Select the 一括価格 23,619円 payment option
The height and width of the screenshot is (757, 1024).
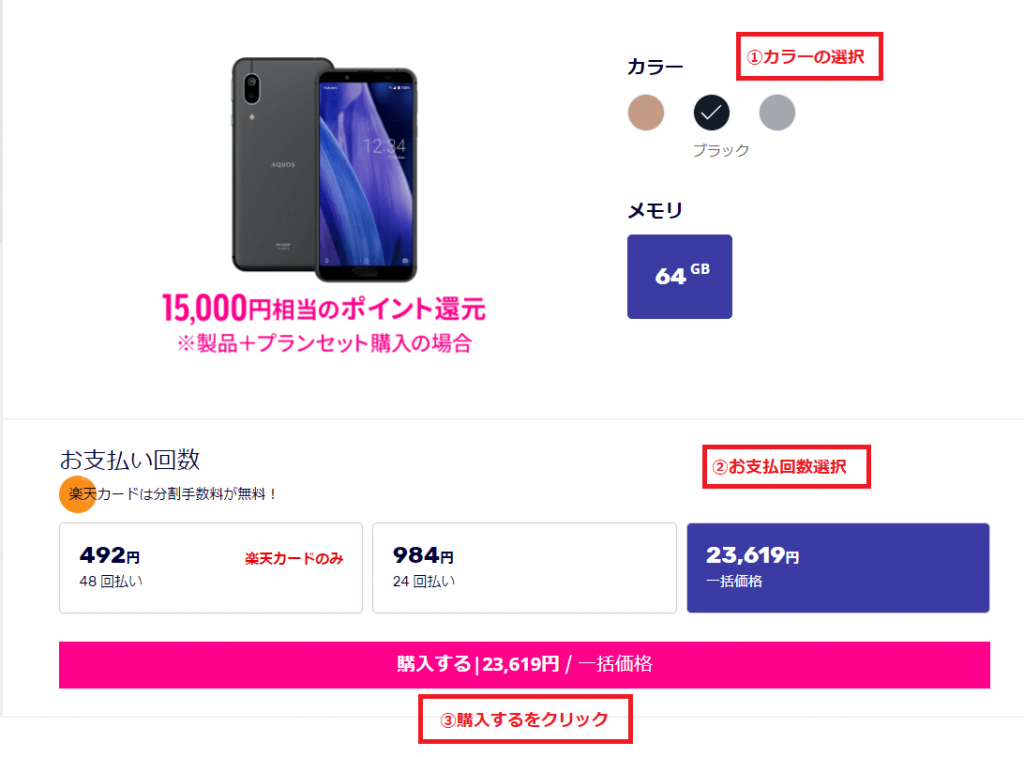[x=838, y=568]
